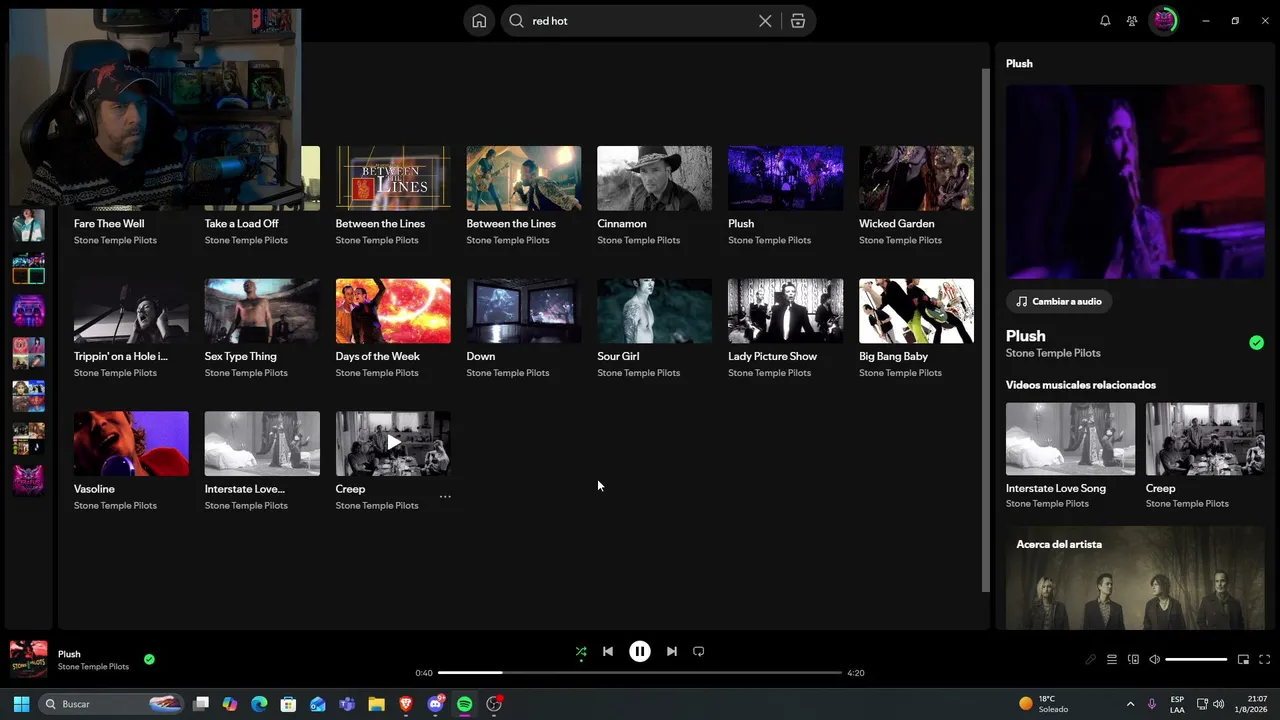
Task: Open the Vasoline video thumbnail
Action: [131, 443]
